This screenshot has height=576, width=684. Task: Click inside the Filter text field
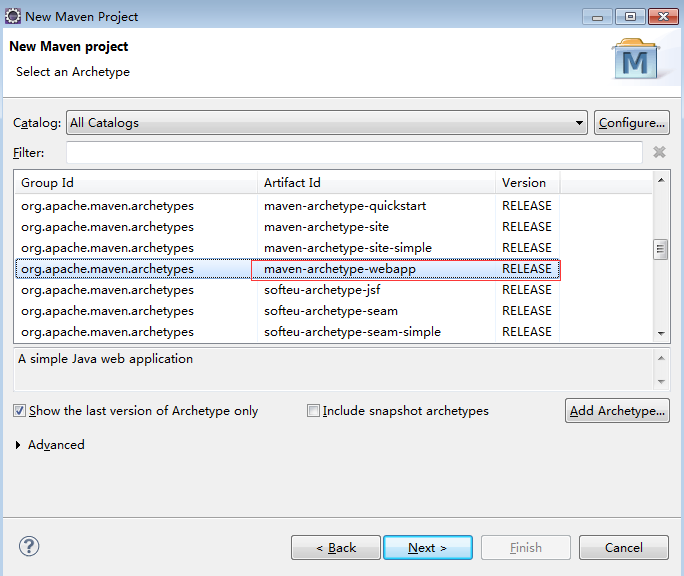point(354,152)
